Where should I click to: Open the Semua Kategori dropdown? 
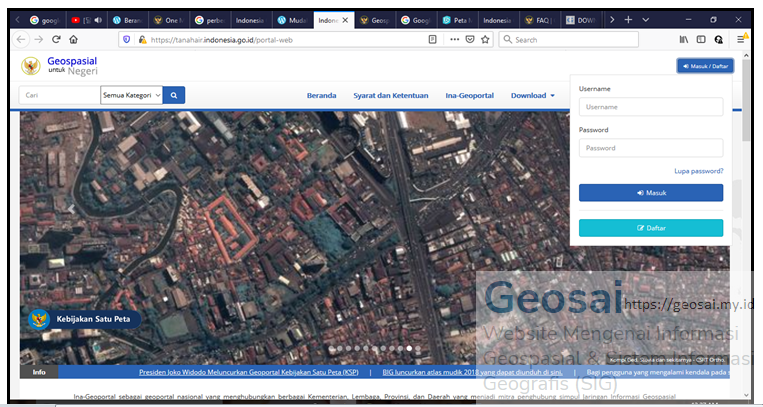tap(131, 95)
